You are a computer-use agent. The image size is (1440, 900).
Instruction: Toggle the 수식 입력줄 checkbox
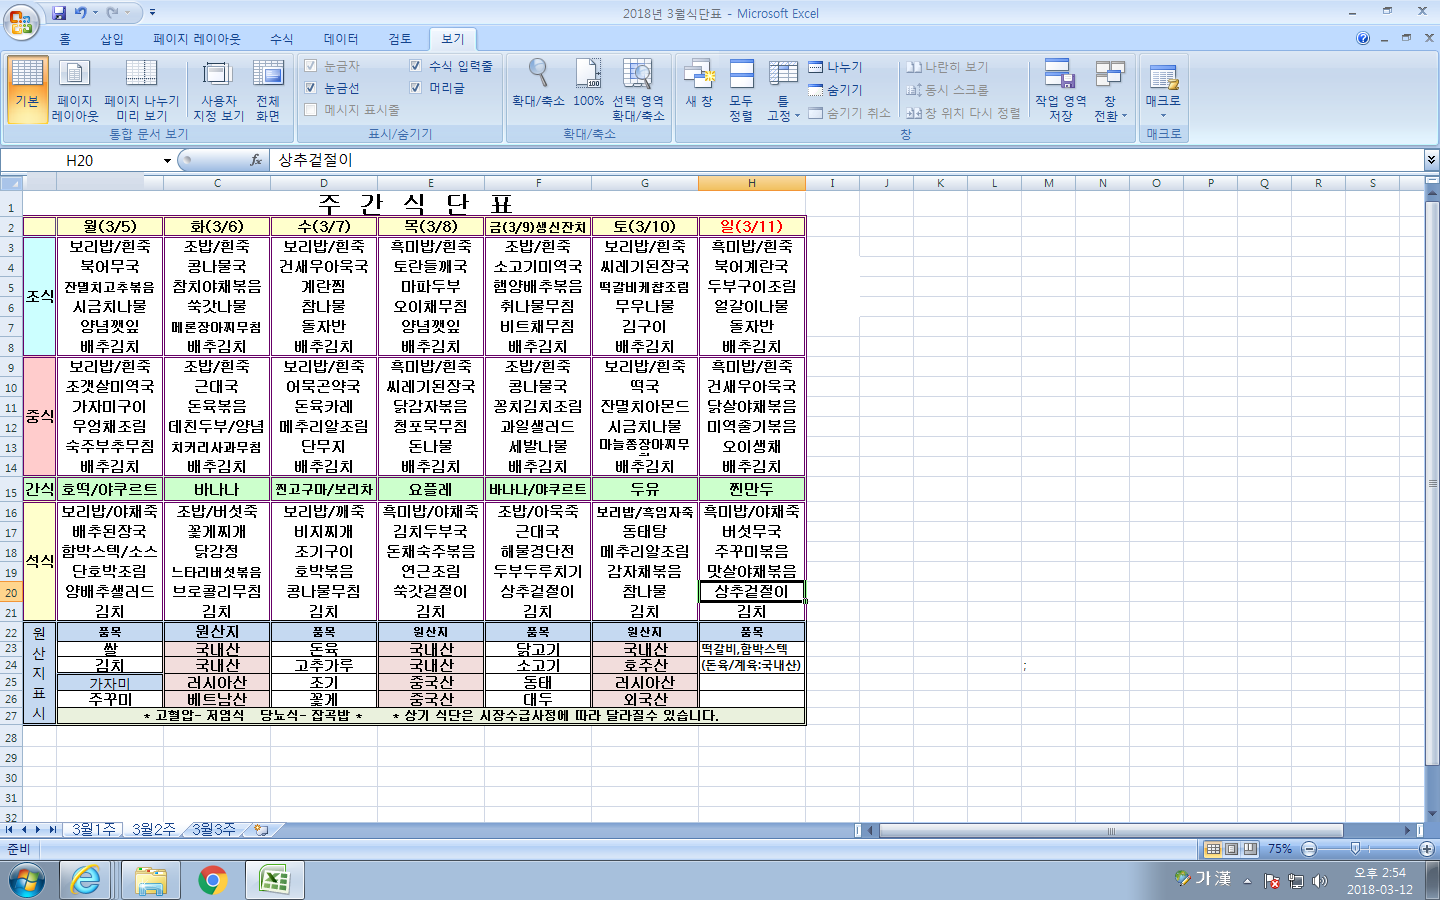click(416, 66)
